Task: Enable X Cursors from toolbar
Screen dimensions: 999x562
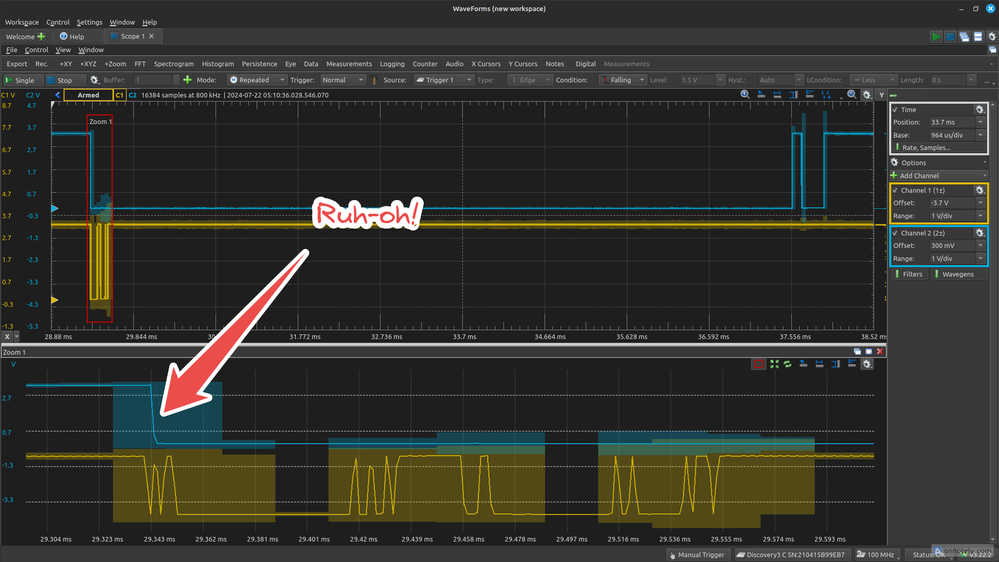Action: point(485,64)
